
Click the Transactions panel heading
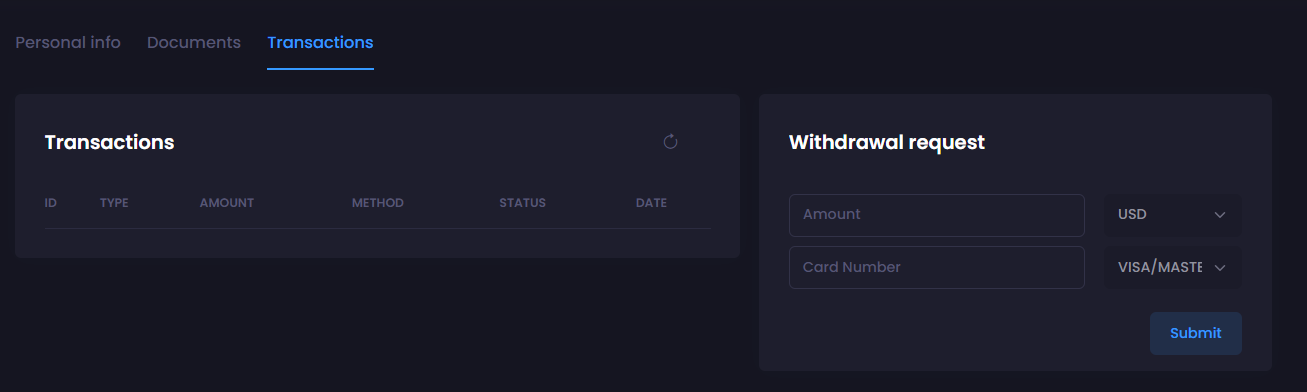pos(110,142)
